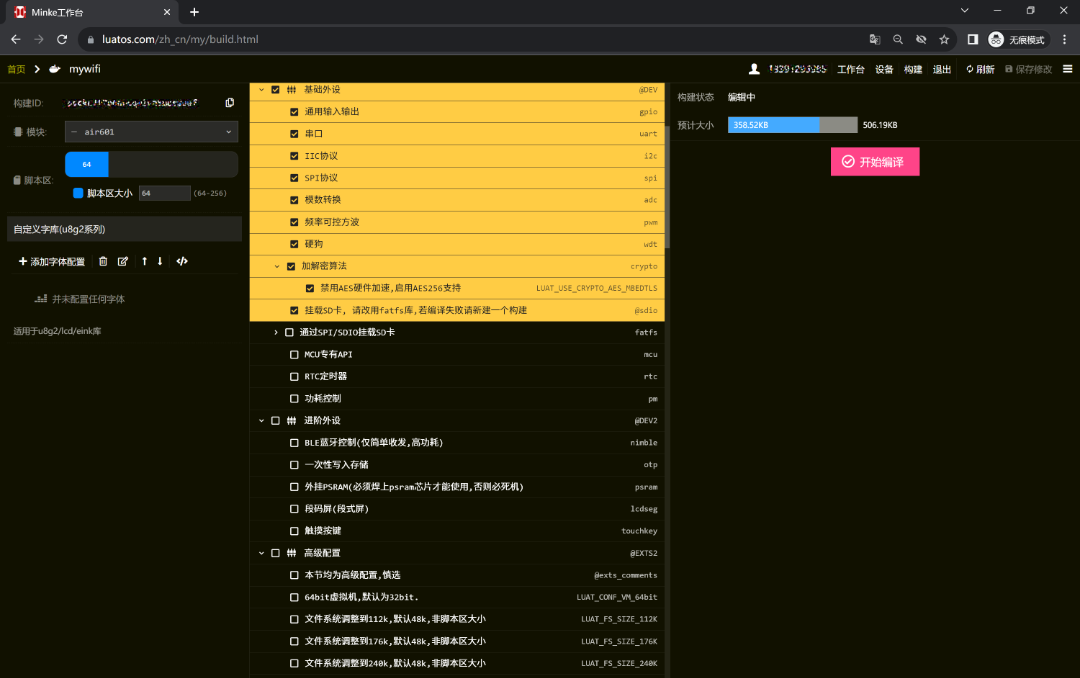Click the 开始编译 compile button

pos(875,161)
